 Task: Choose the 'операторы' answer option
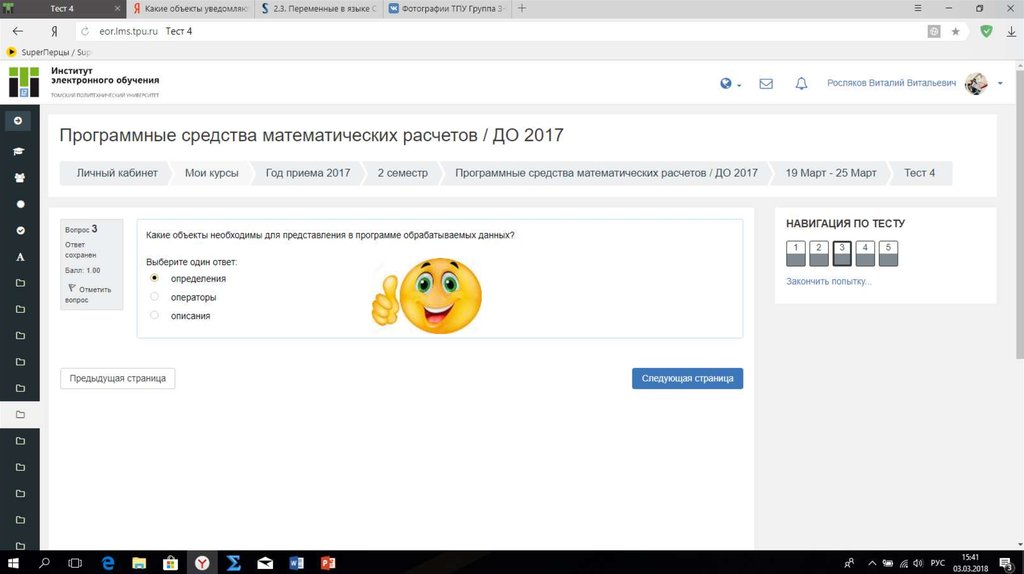pos(154,297)
